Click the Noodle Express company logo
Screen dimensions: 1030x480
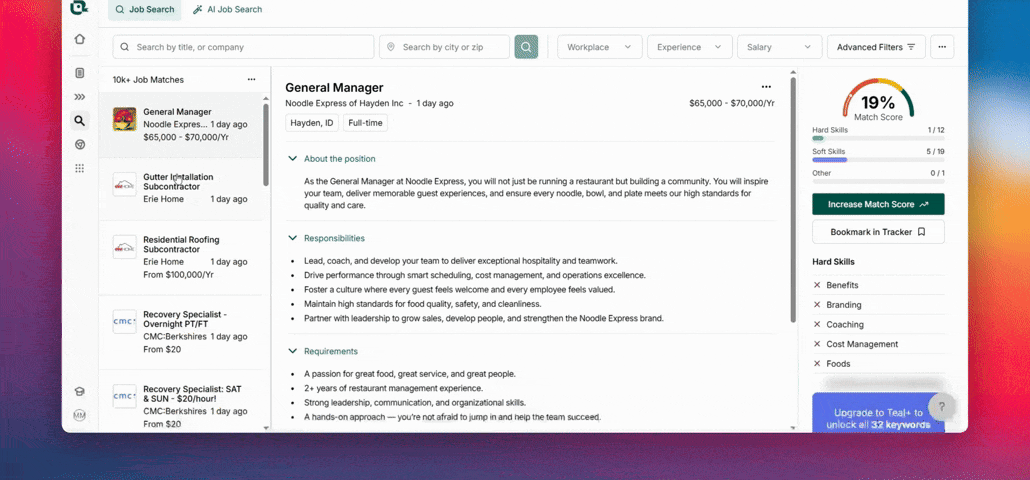point(125,119)
